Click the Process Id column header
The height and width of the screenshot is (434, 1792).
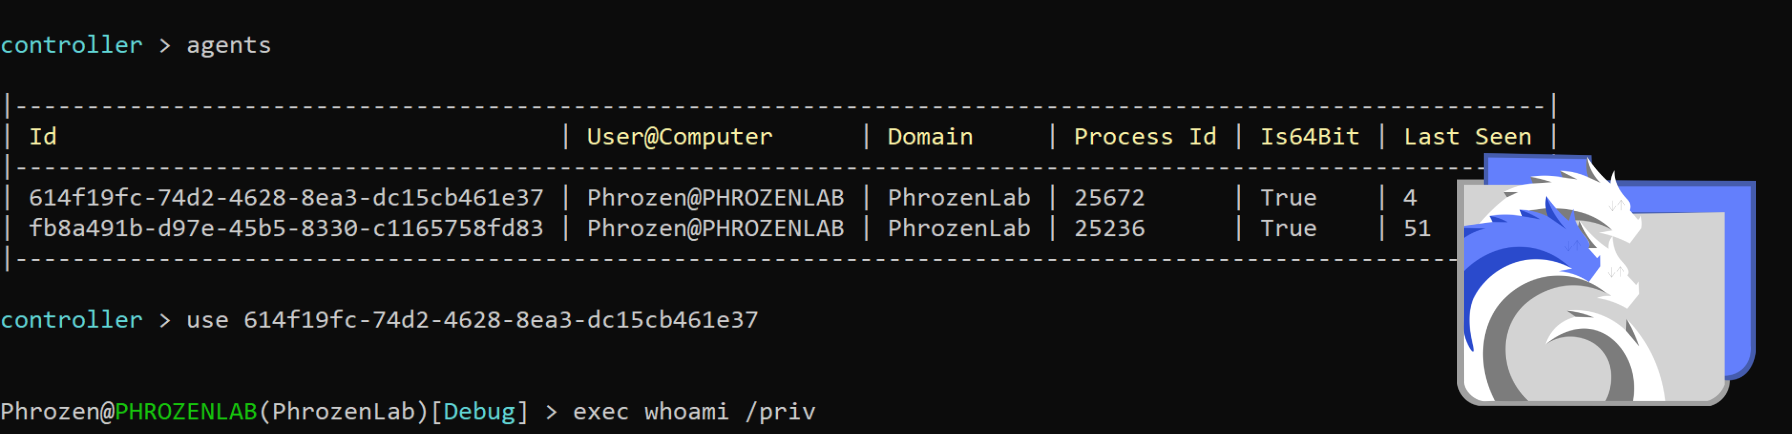[1145, 137]
